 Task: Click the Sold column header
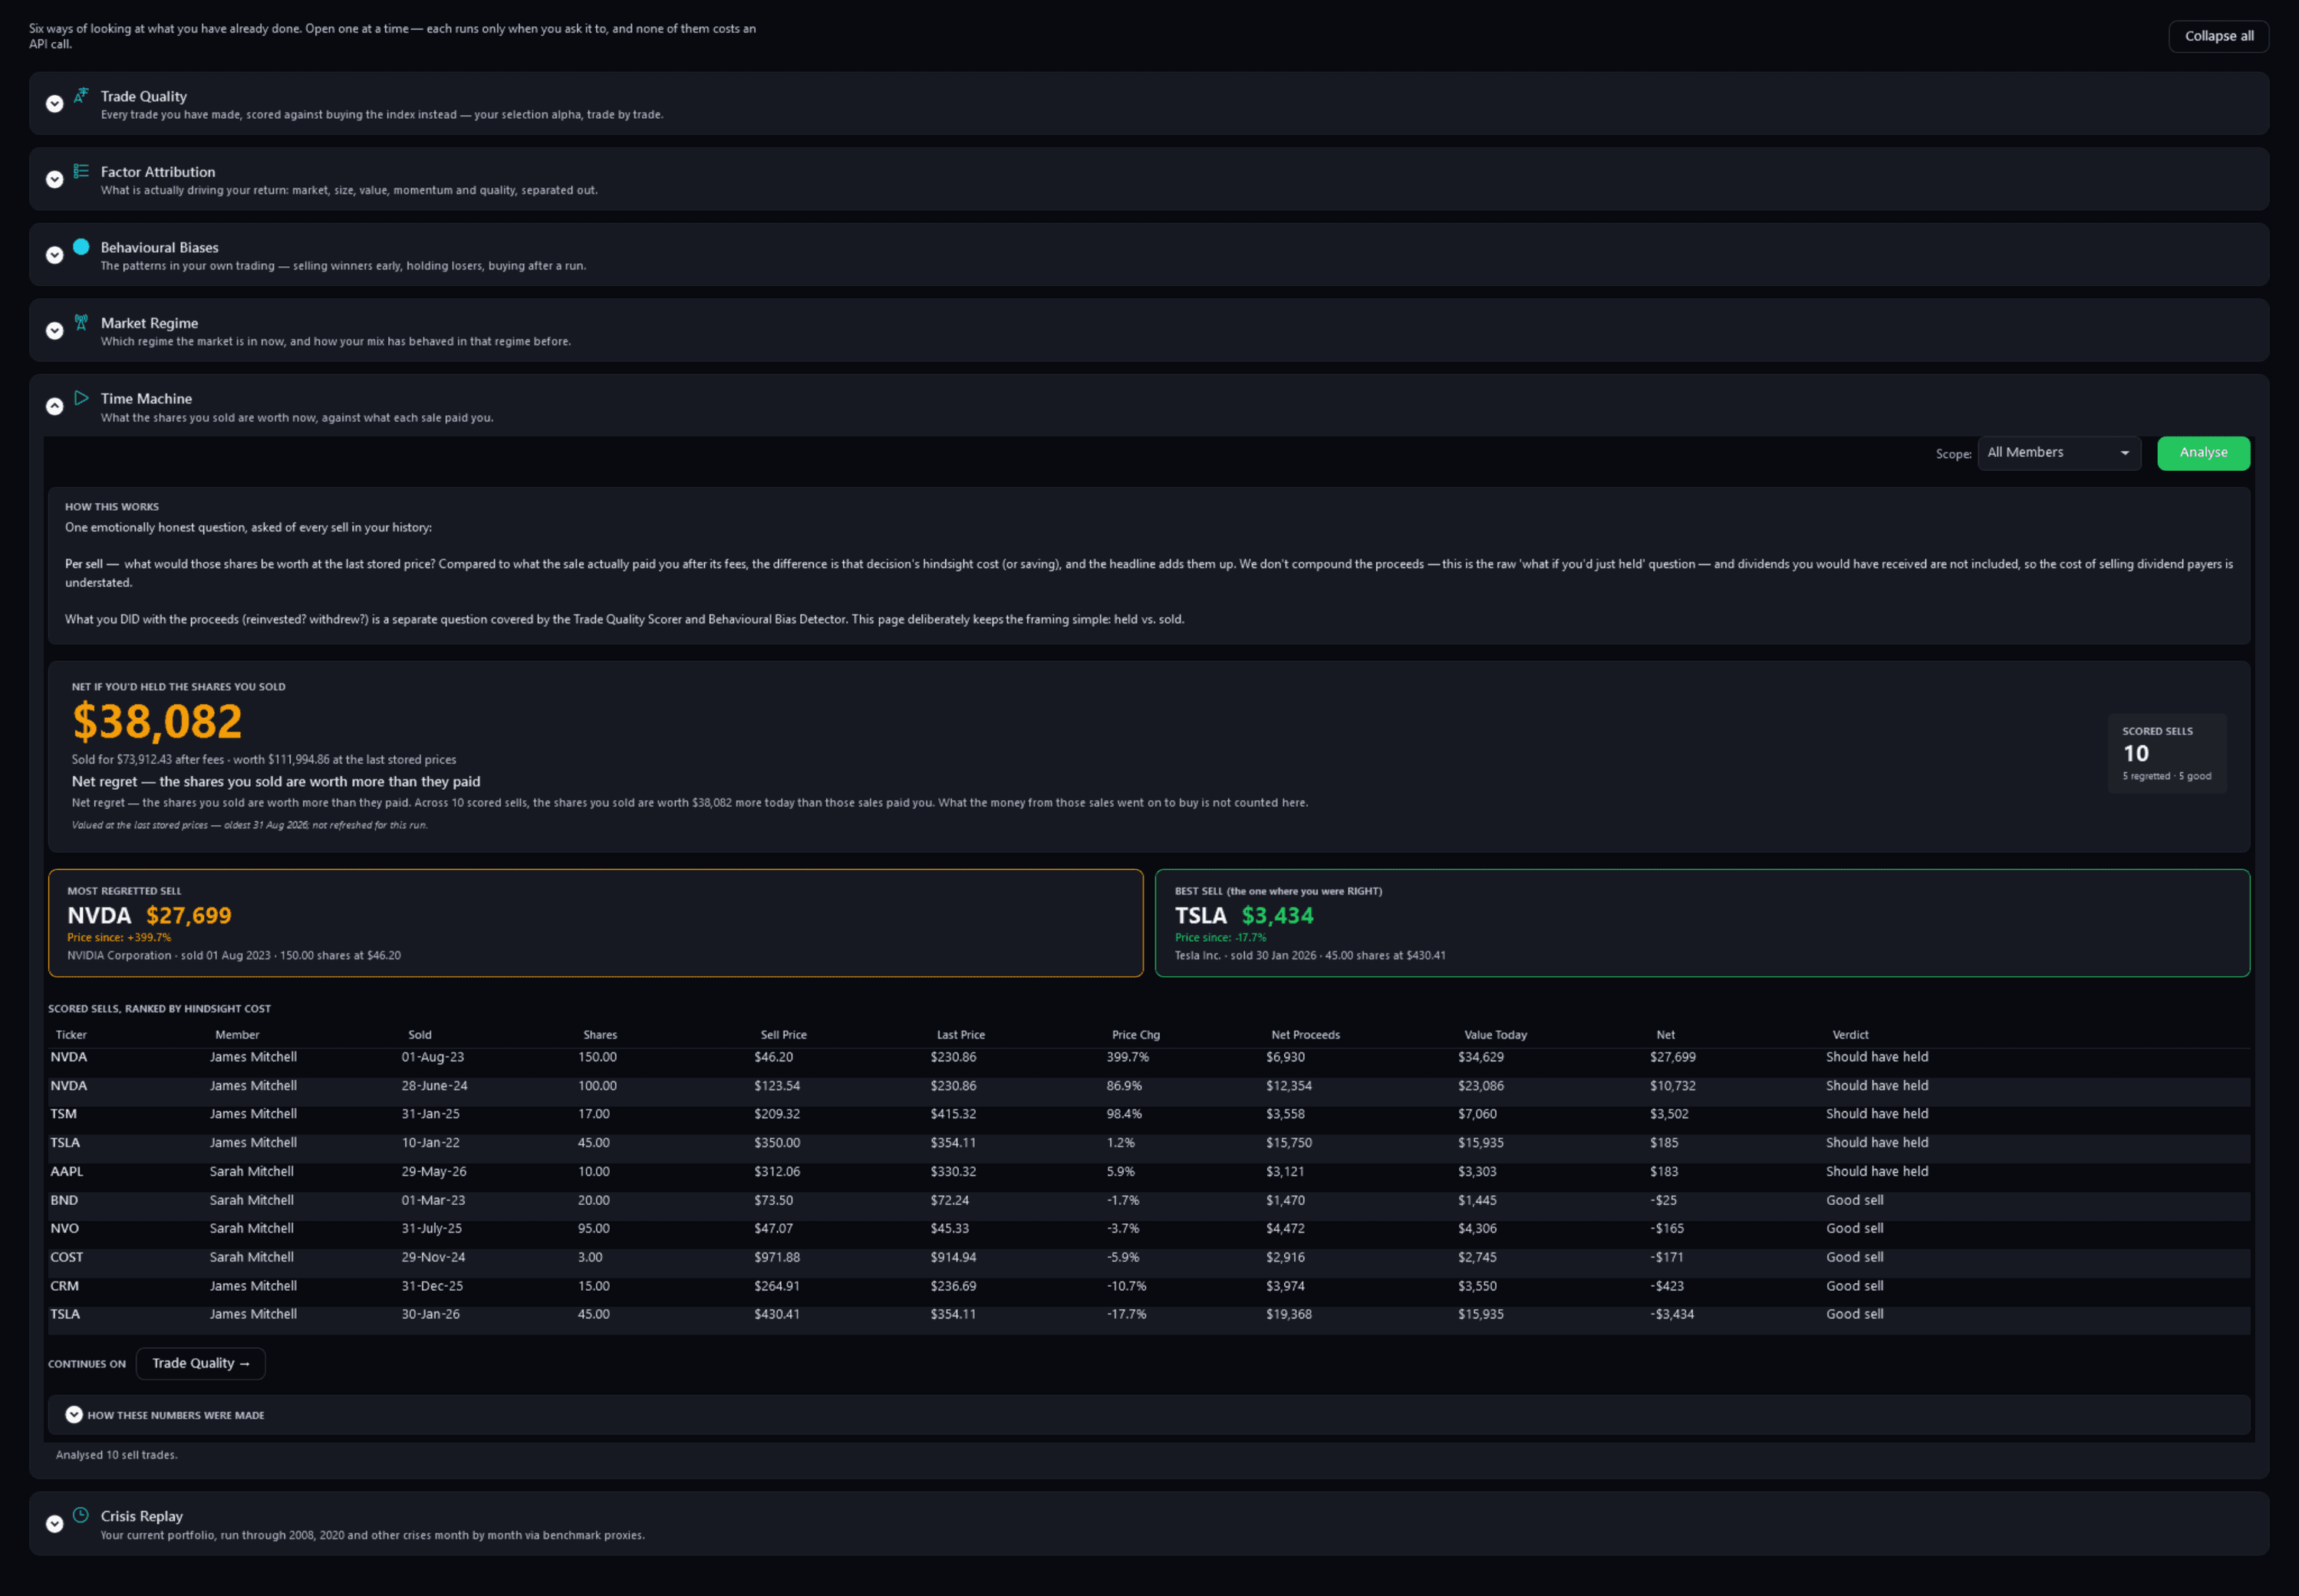point(420,1035)
